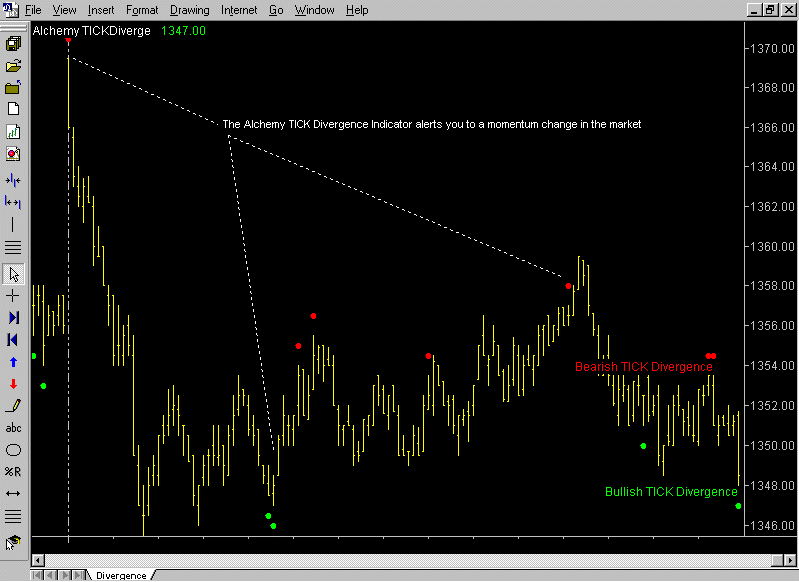
Task: Select the vertical line drawing tool
Action: click(13, 225)
